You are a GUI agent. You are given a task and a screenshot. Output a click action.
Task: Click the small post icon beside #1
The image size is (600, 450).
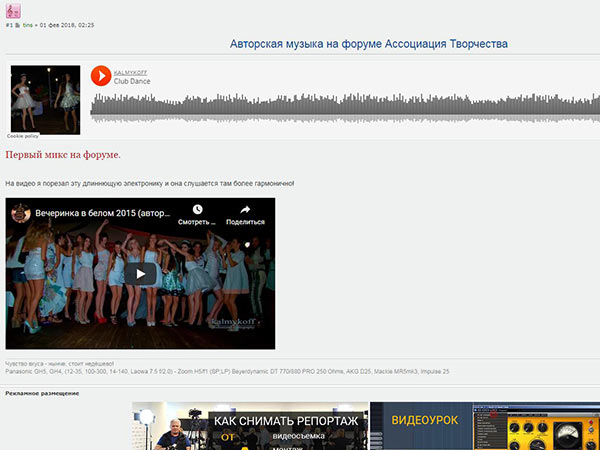pyautogui.click(x=18, y=25)
